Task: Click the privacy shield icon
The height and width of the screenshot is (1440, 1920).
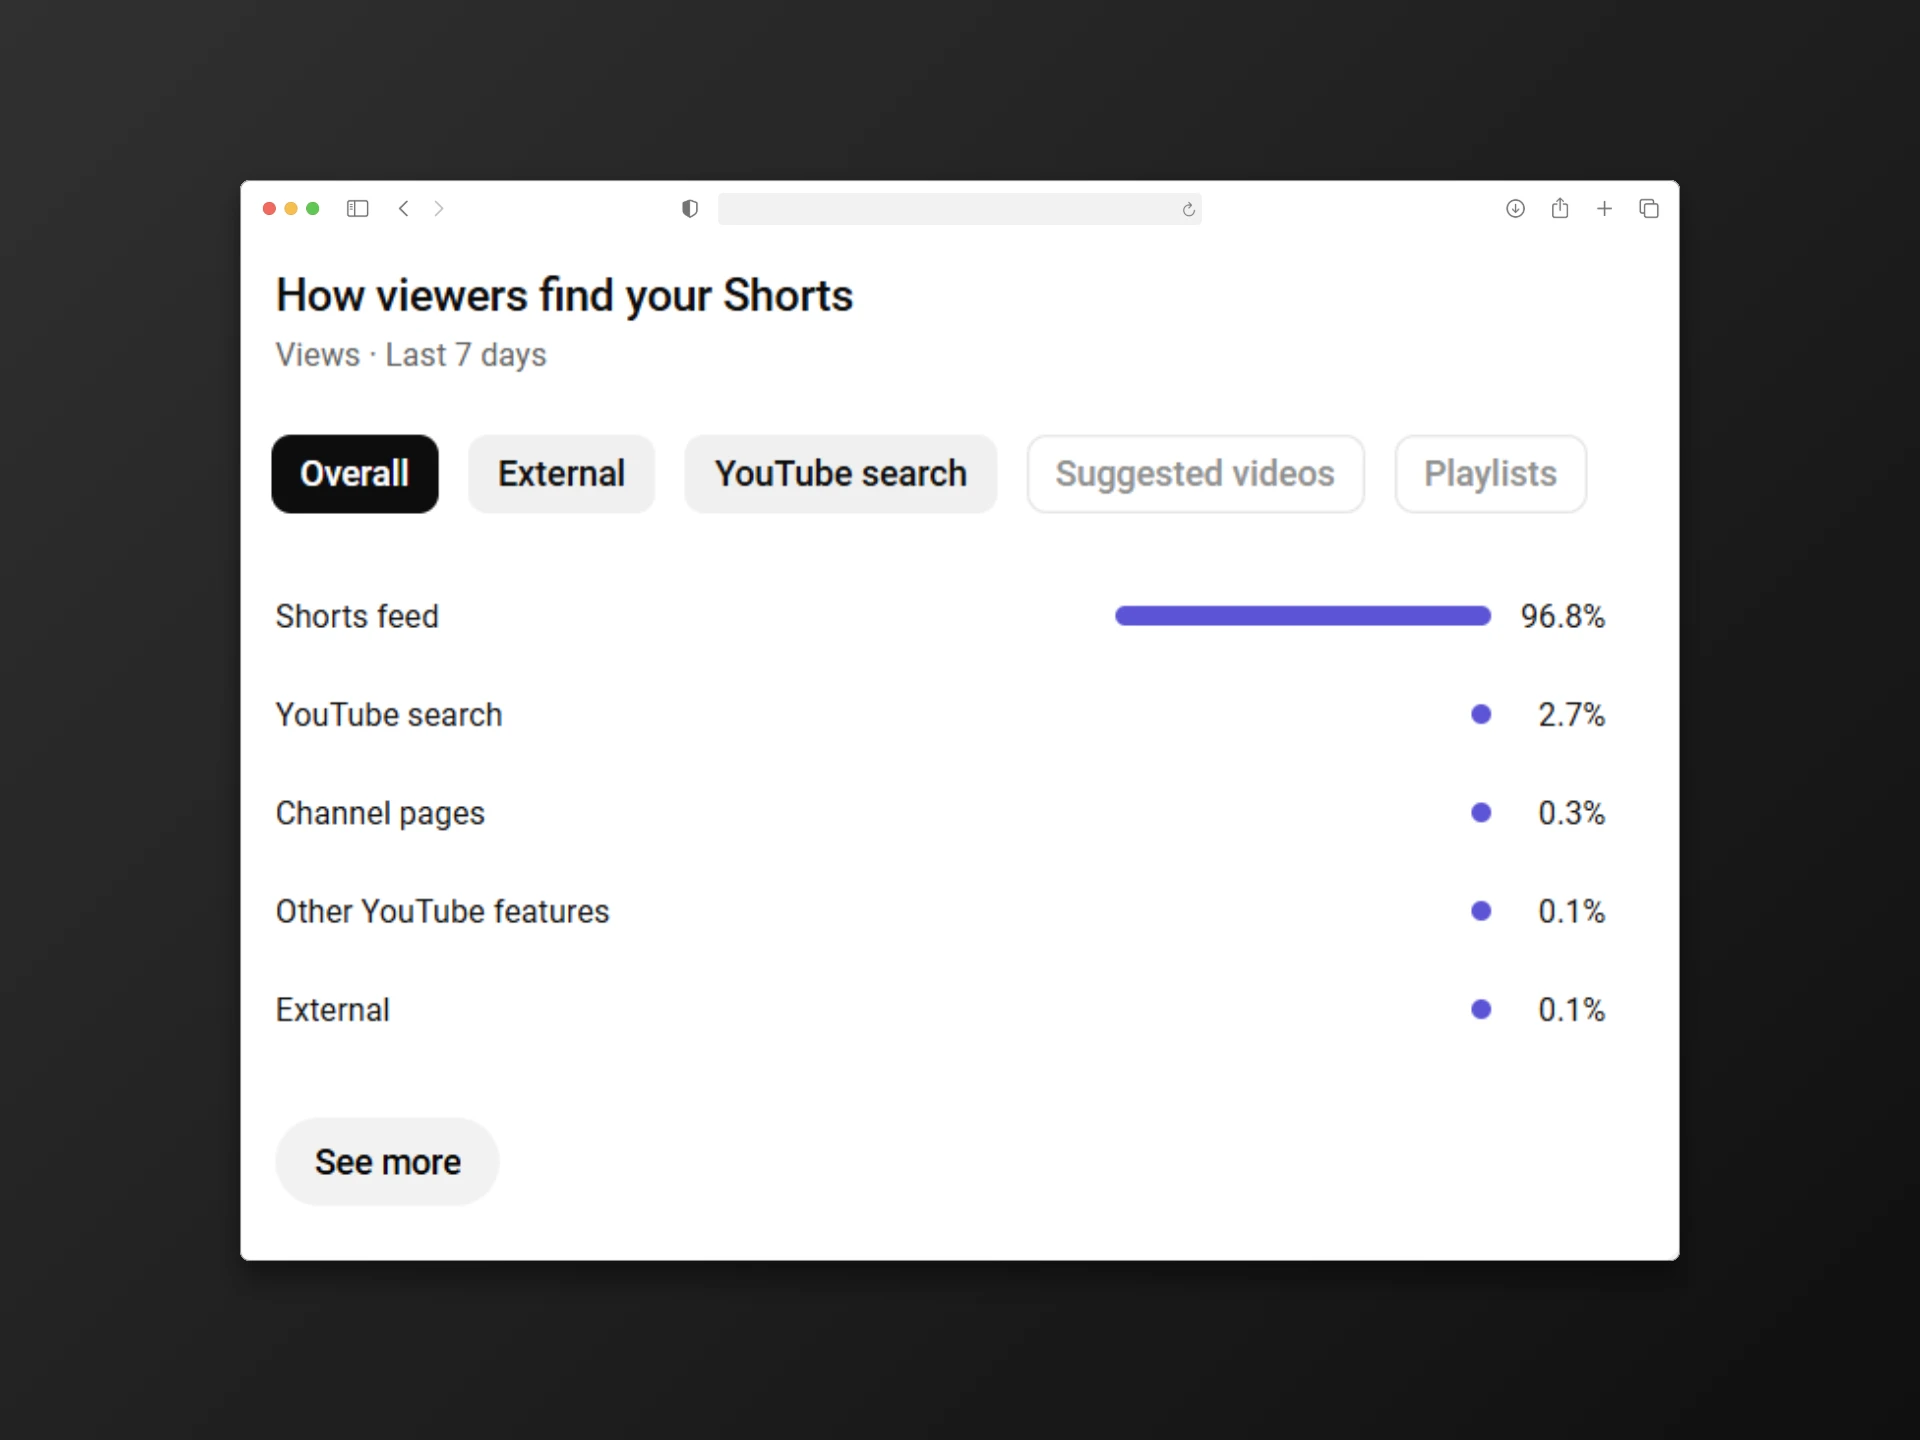Action: coord(690,209)
